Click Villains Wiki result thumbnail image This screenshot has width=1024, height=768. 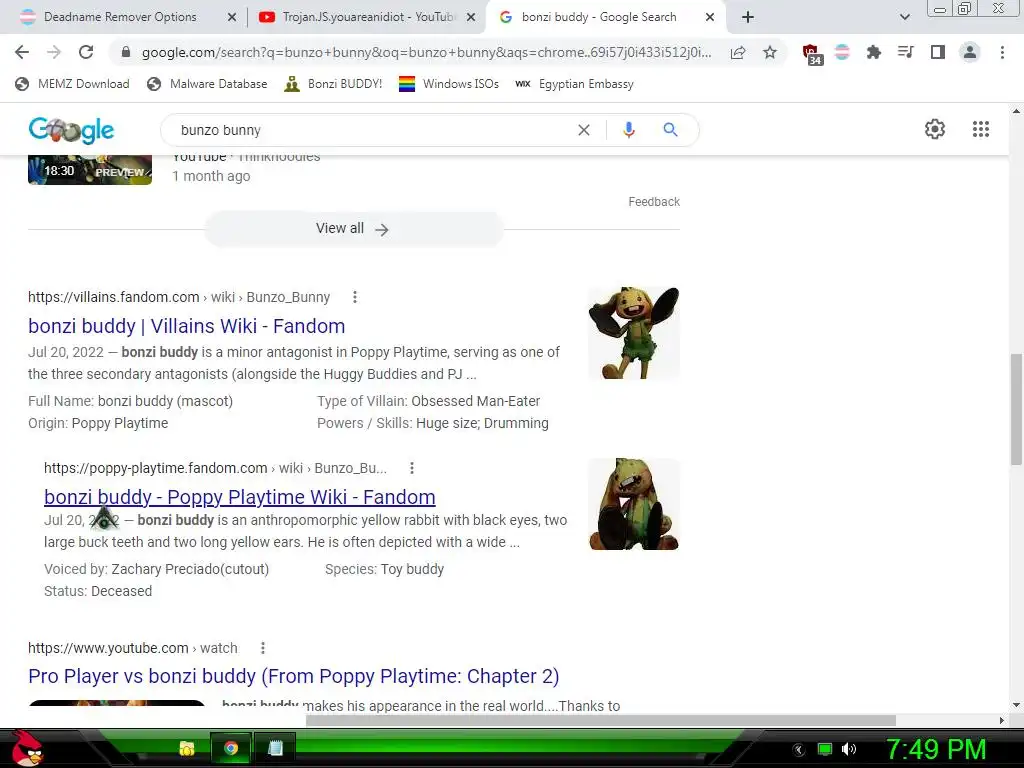pyautogui.click(x=633, y=333)
